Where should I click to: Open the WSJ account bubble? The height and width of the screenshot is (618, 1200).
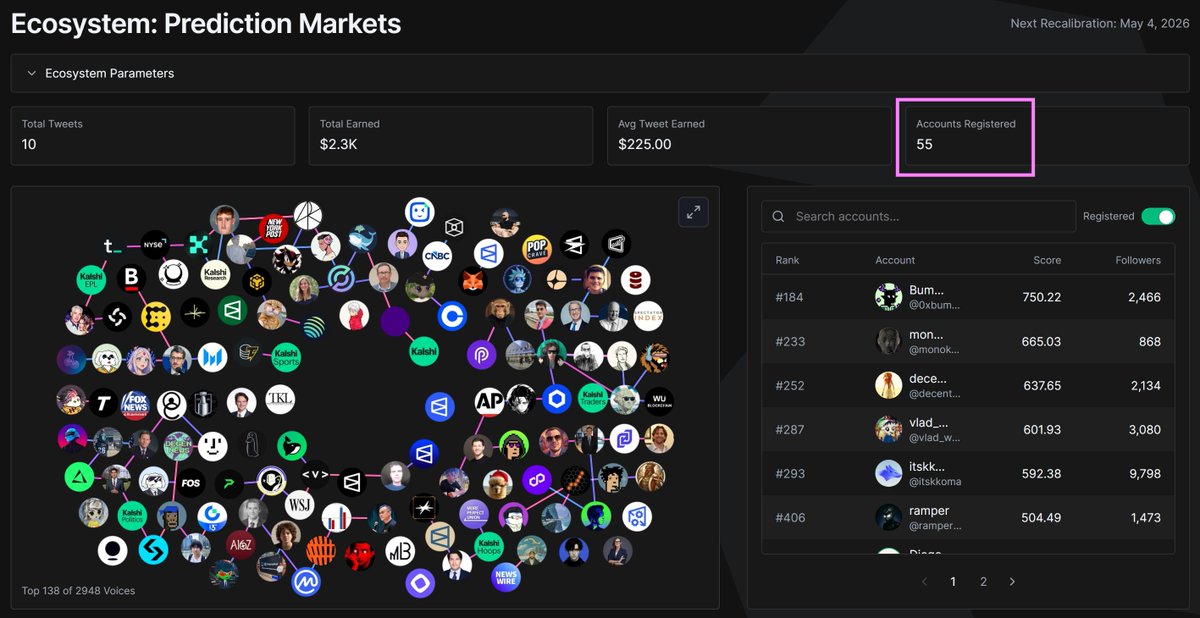(x=300, y=504)
